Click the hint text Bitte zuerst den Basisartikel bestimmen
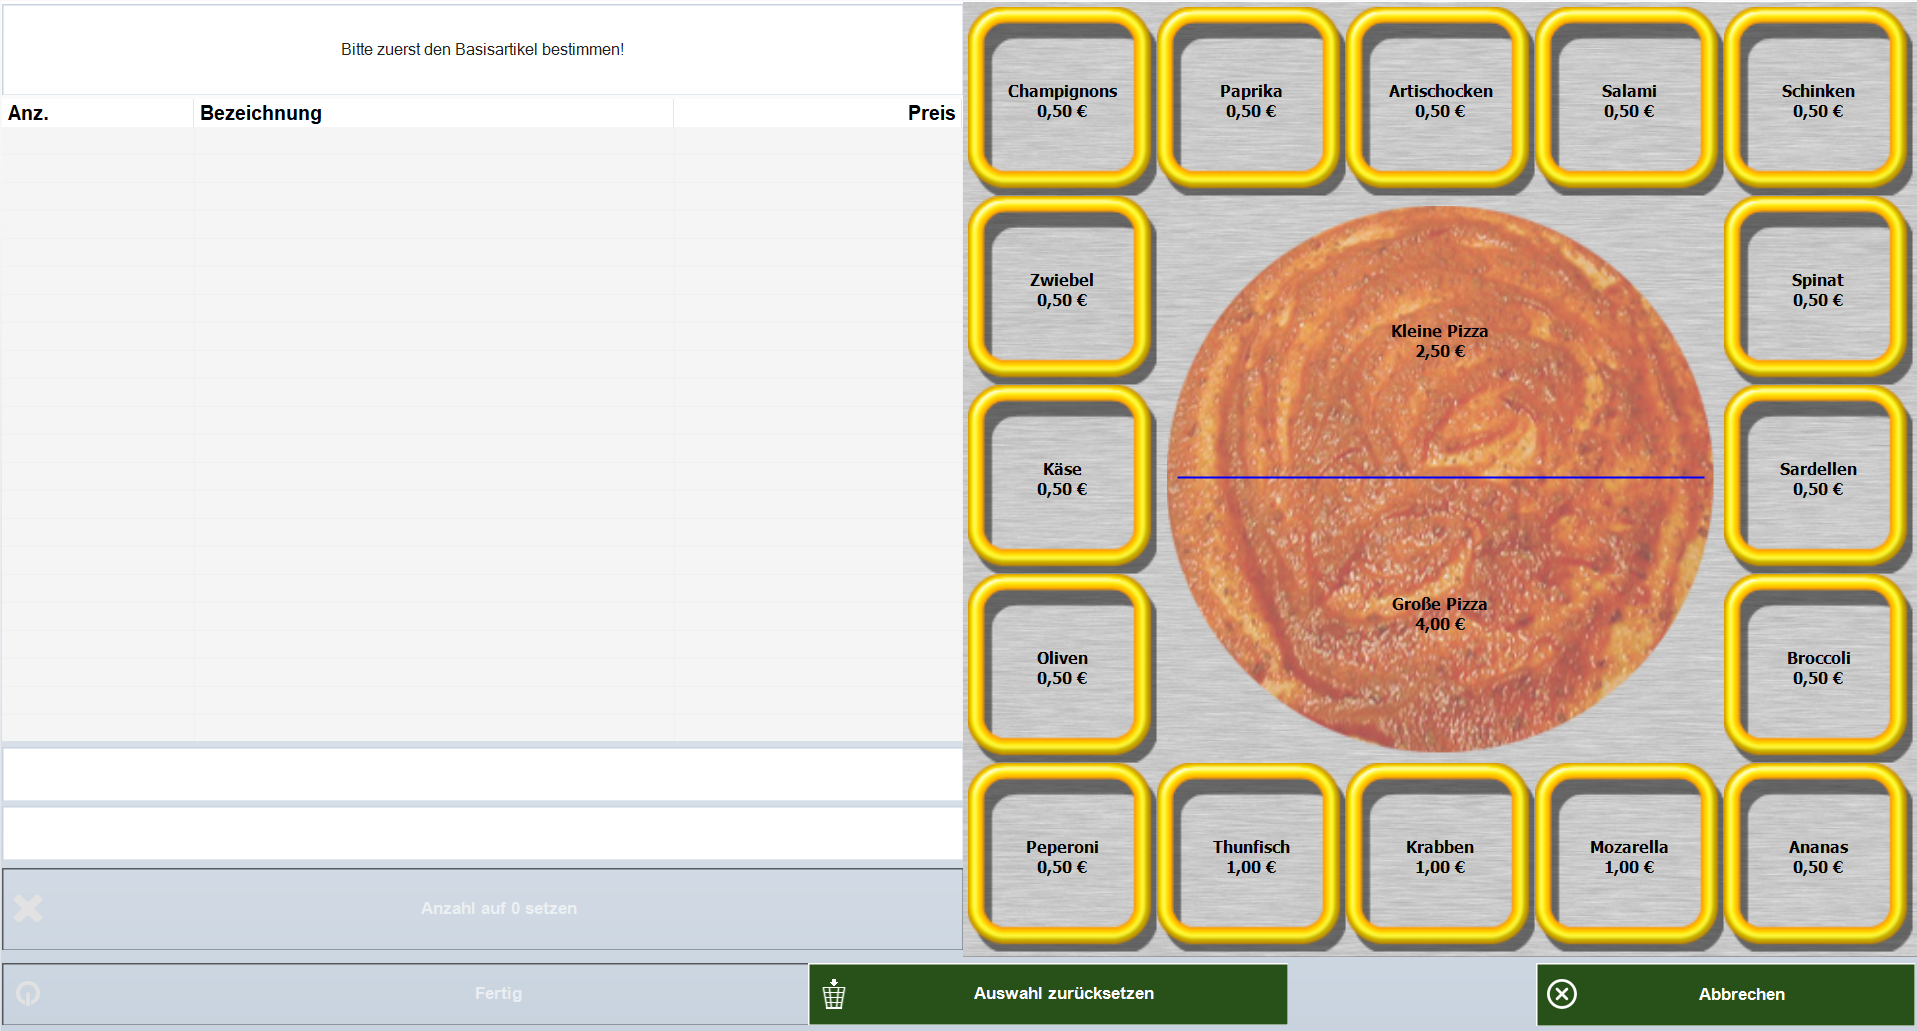Image resolution: width=1917 pixels, height=1031 pixels. point(482,49)
